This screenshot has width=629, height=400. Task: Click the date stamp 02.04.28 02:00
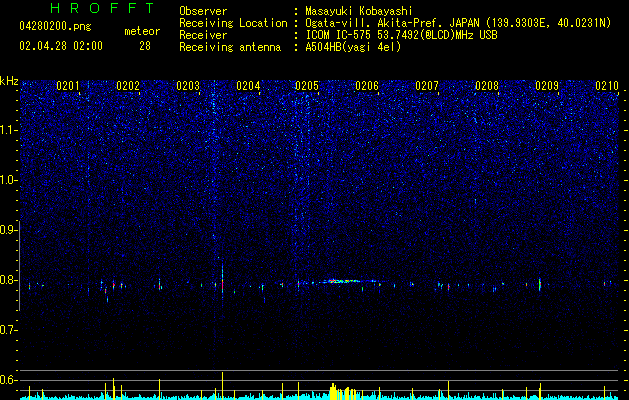click(x=61, y=46)
